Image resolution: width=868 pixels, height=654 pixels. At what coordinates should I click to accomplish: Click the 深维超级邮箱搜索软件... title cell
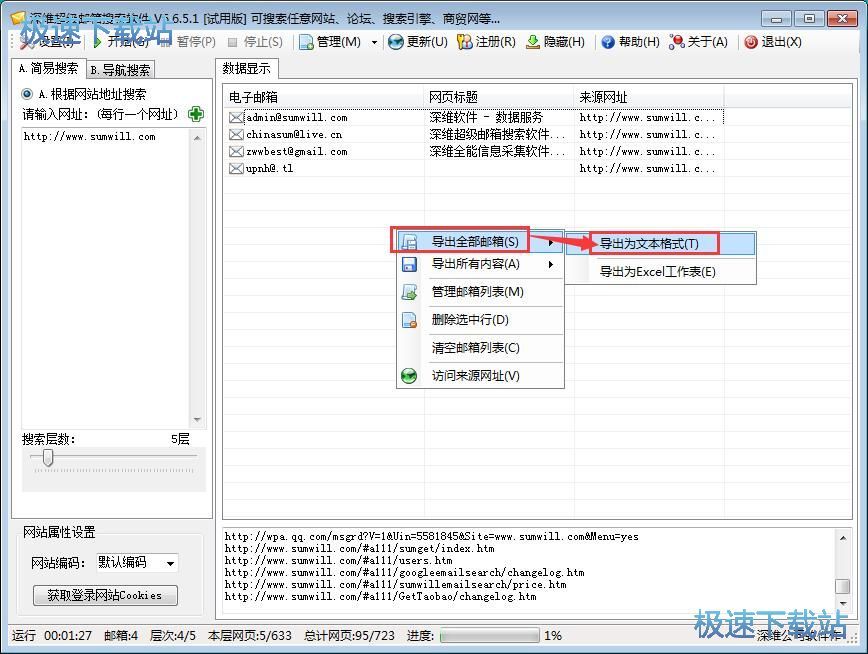tap(497, 135)
